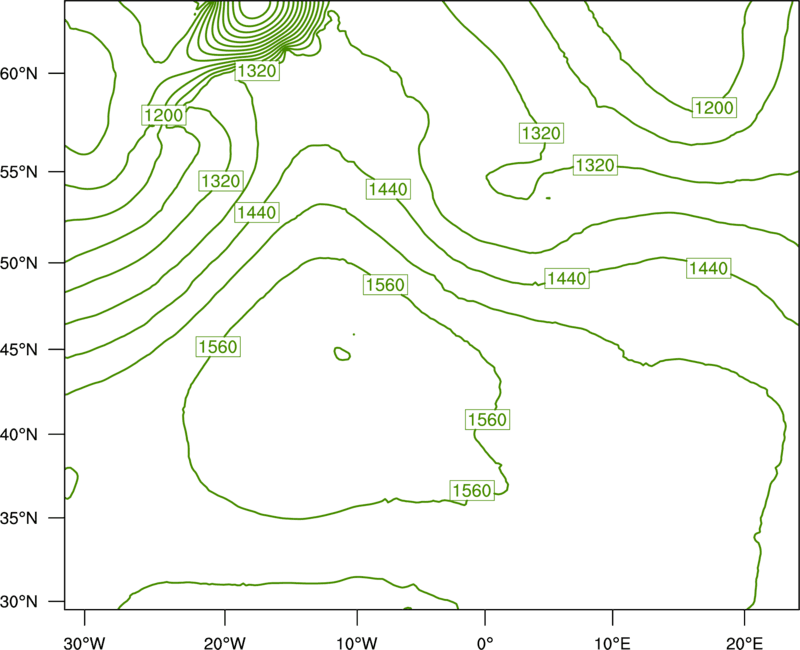
Task: Select the 20°W longitude axis label
Action: [224, 643]
